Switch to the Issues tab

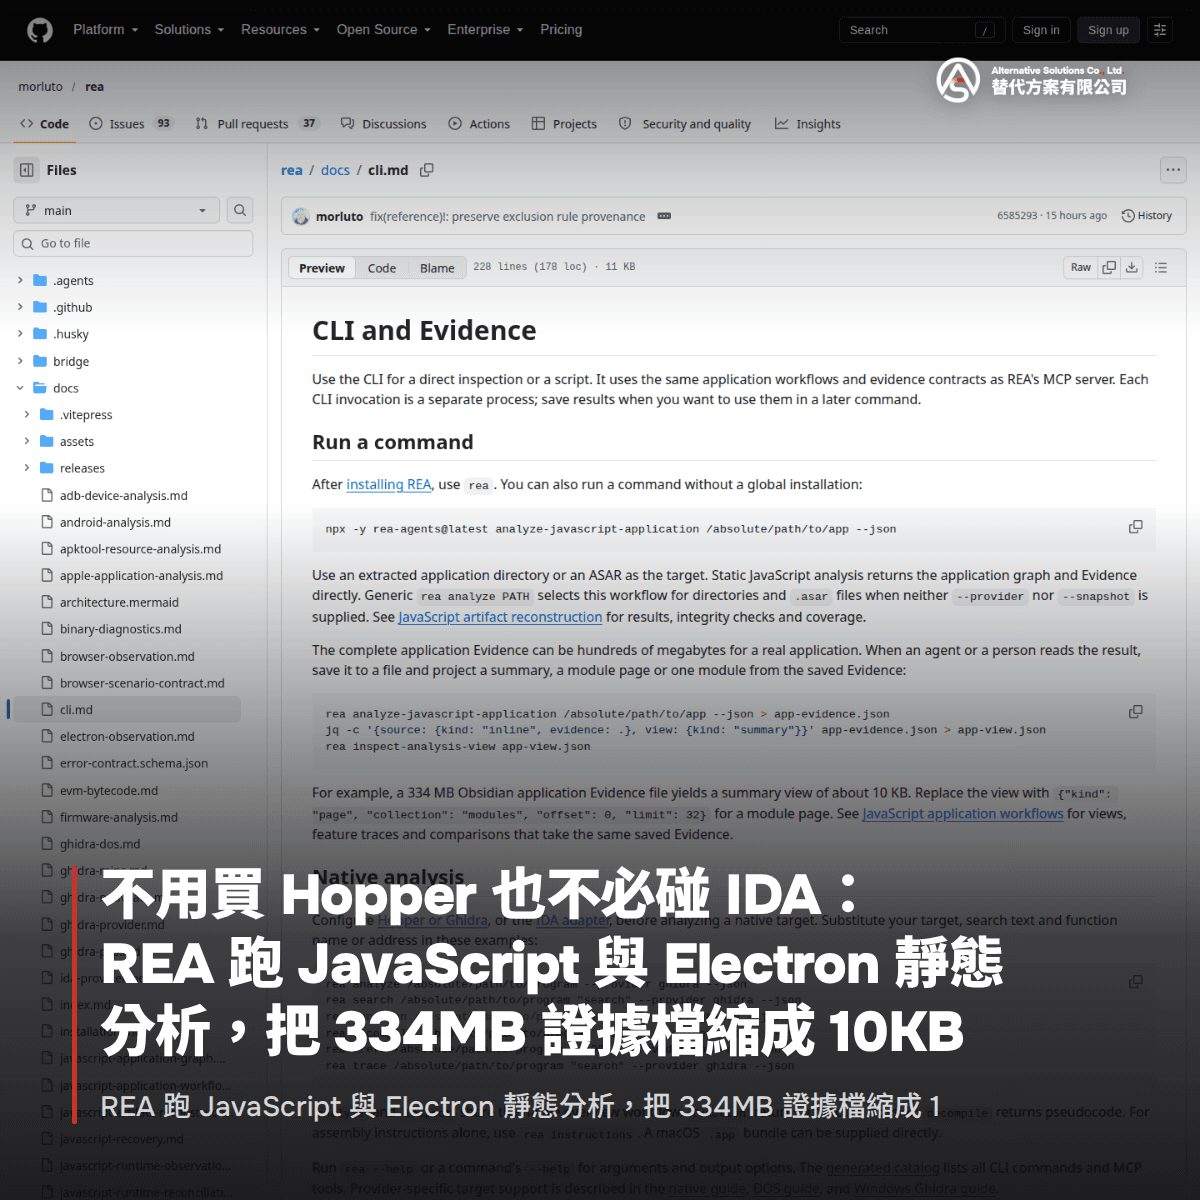coord(130,124)
